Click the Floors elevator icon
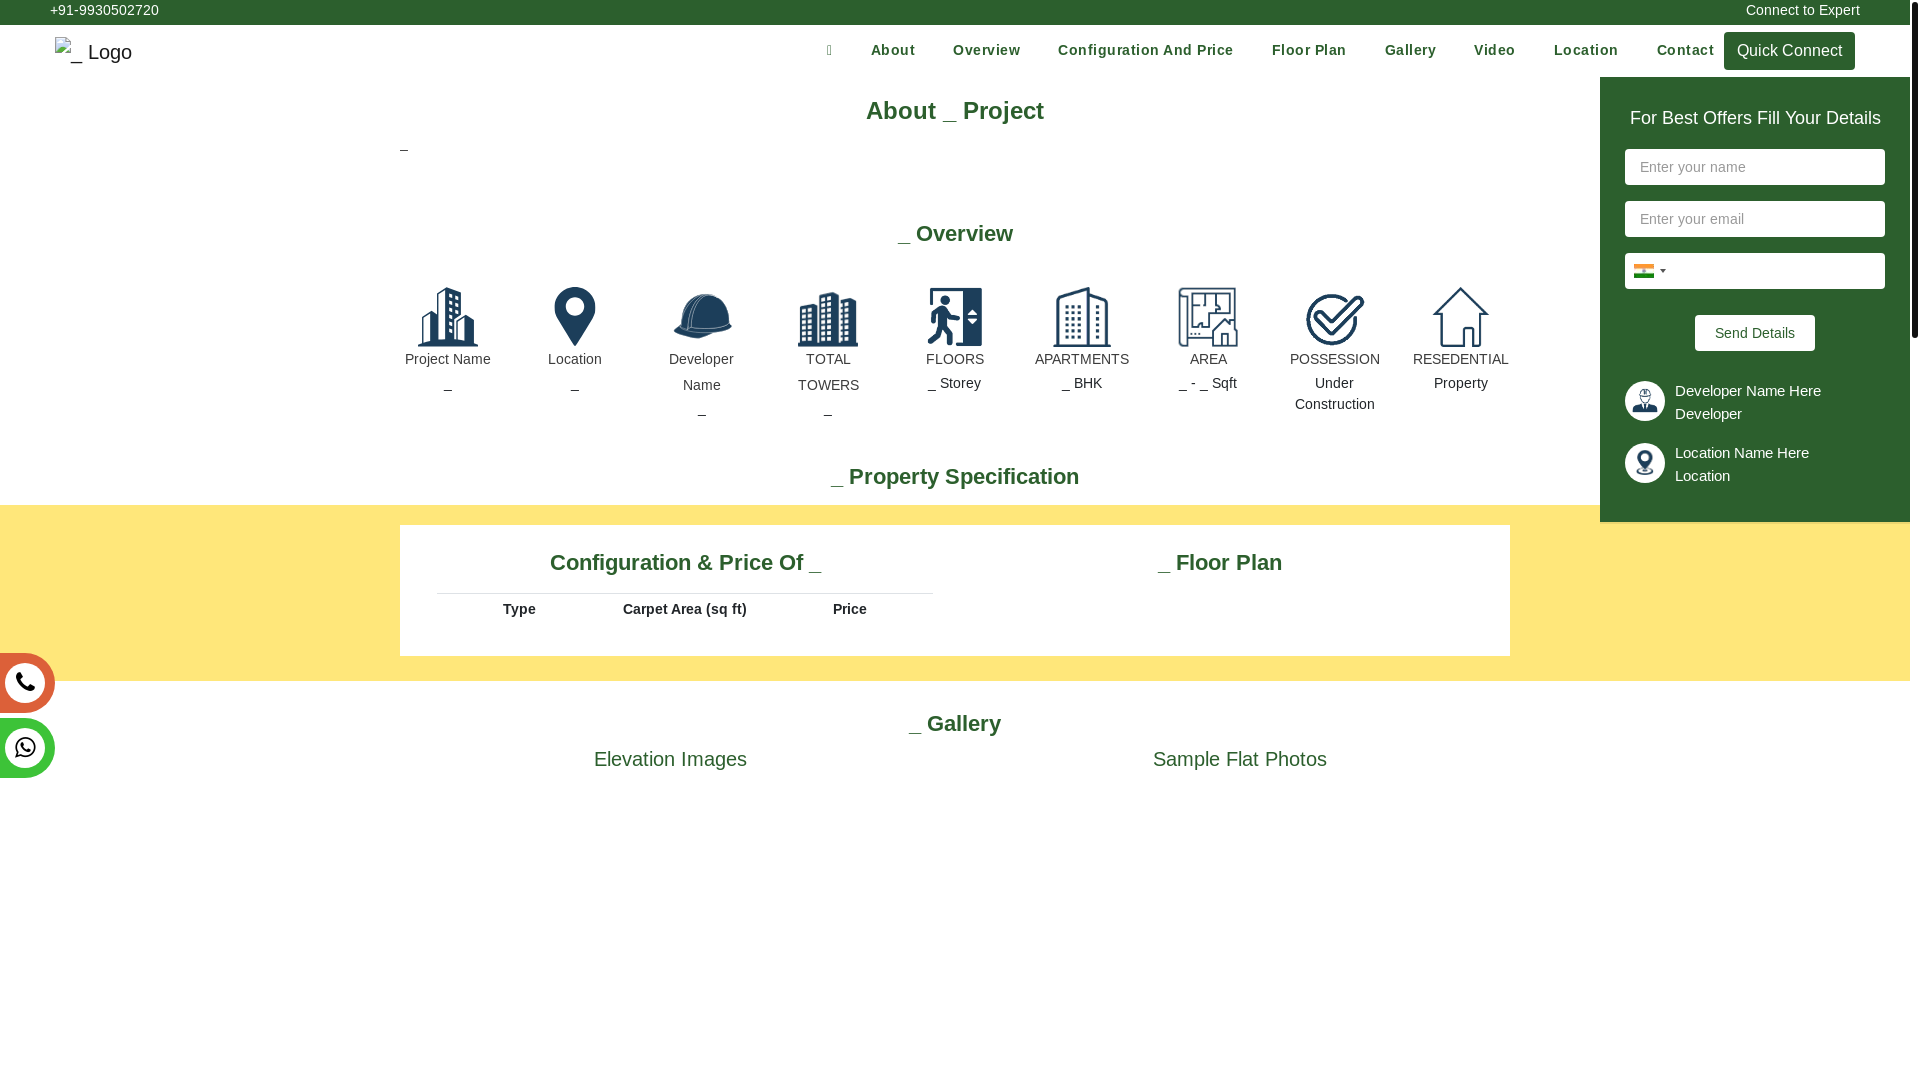1920x1080 pixels. click(955, 317)
